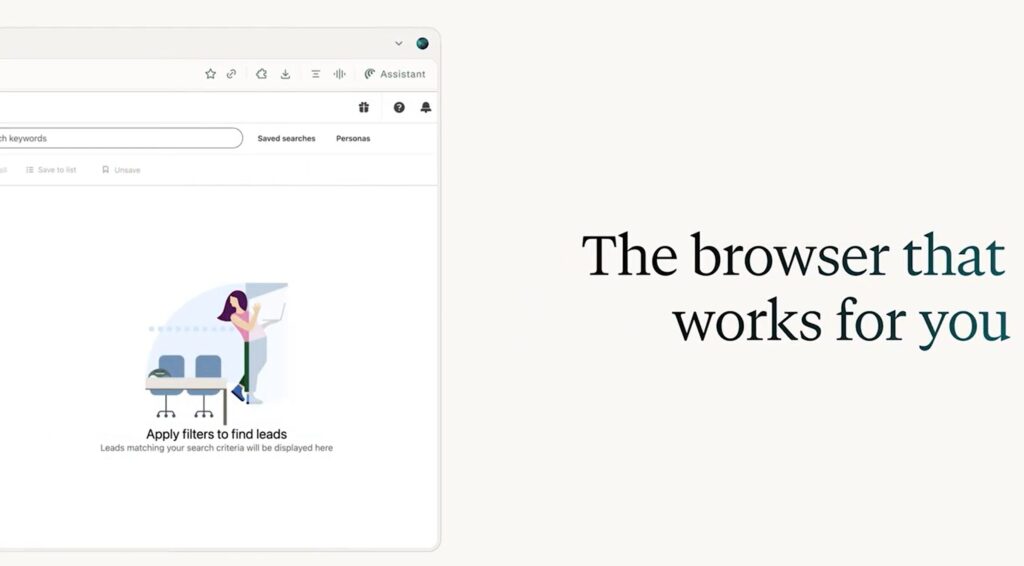Bookmark the page with the star icon
Viewport: 1024px width, 566px height.
[x=210, y=74]
